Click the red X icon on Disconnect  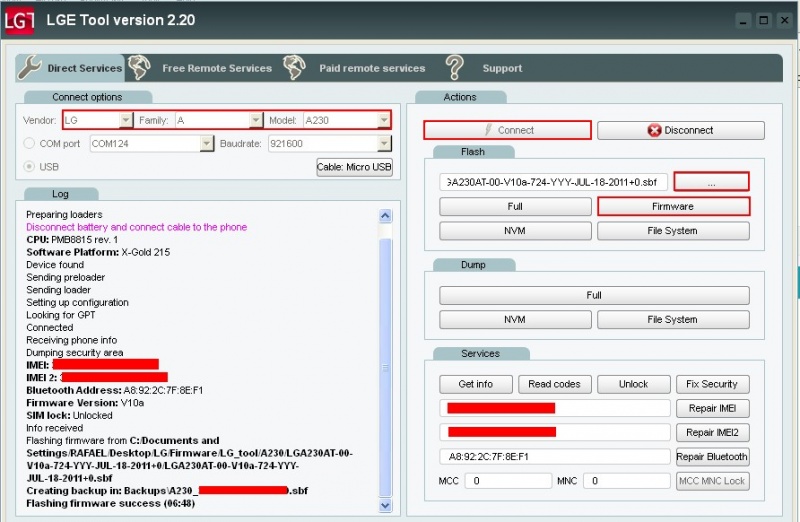(x=654, y=131)
